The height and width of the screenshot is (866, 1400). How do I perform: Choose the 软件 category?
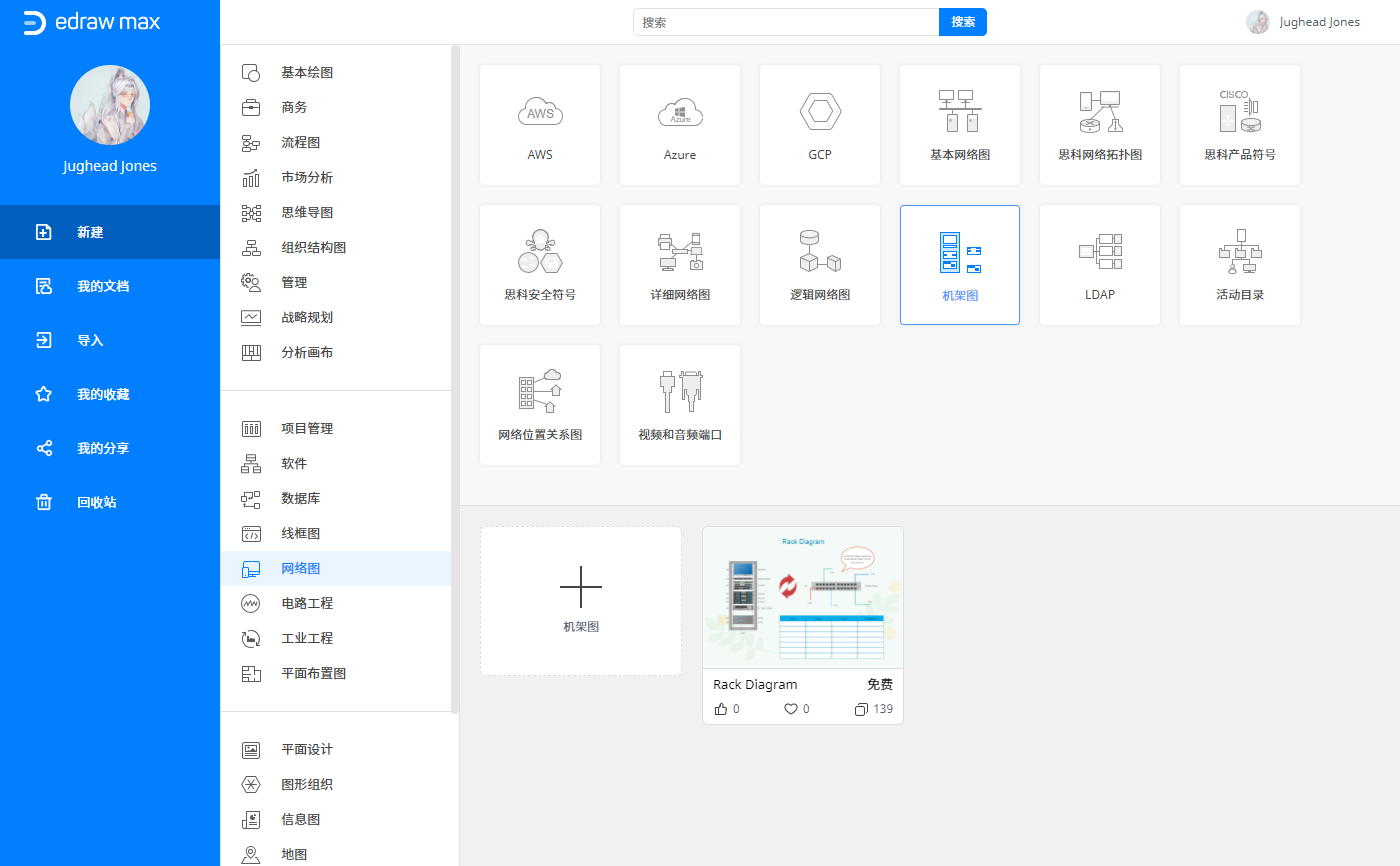coord(336,463)
